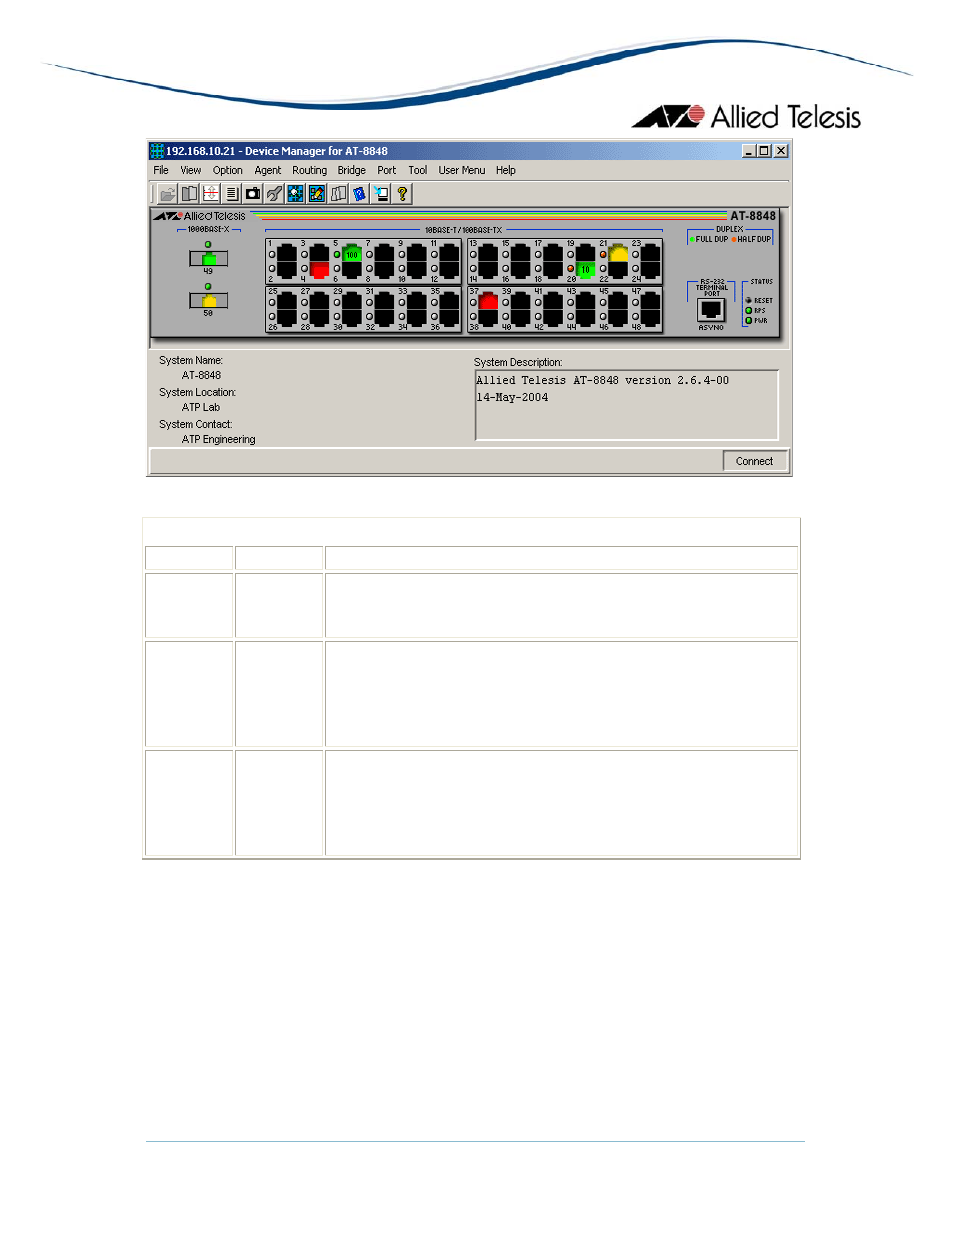Select port 16 on the switch
Viewport: 954px width, 1235px height.
tap(521, 270)
